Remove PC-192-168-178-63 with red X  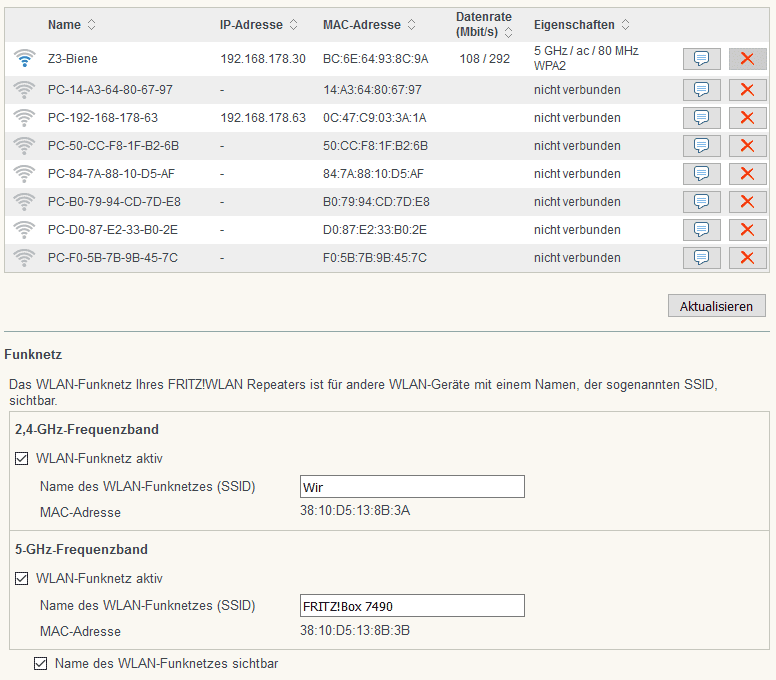747,118
